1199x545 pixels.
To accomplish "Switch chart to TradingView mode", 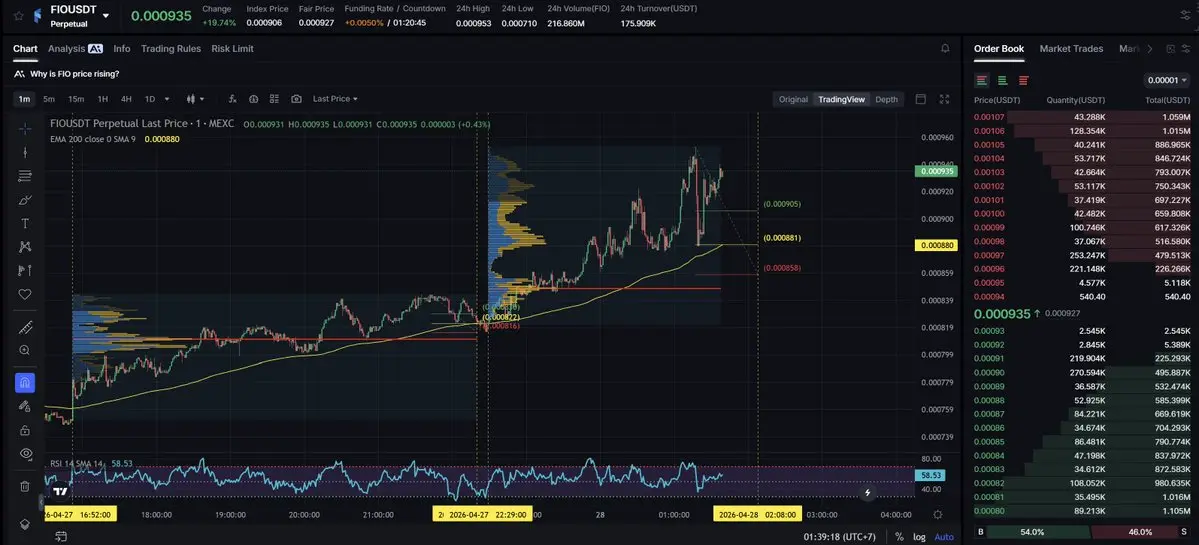I will click(841, 99).
